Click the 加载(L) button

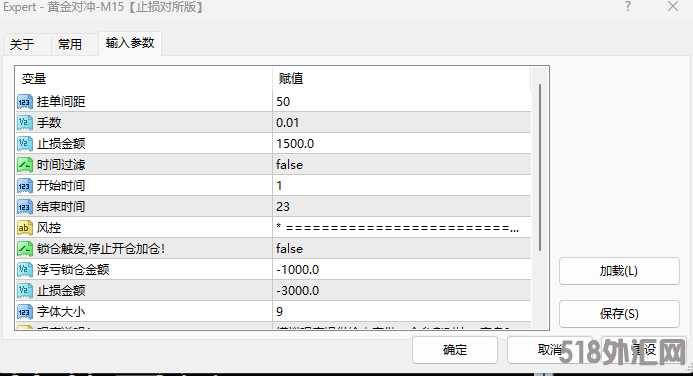pyautogui.click(x=619, y=271)
